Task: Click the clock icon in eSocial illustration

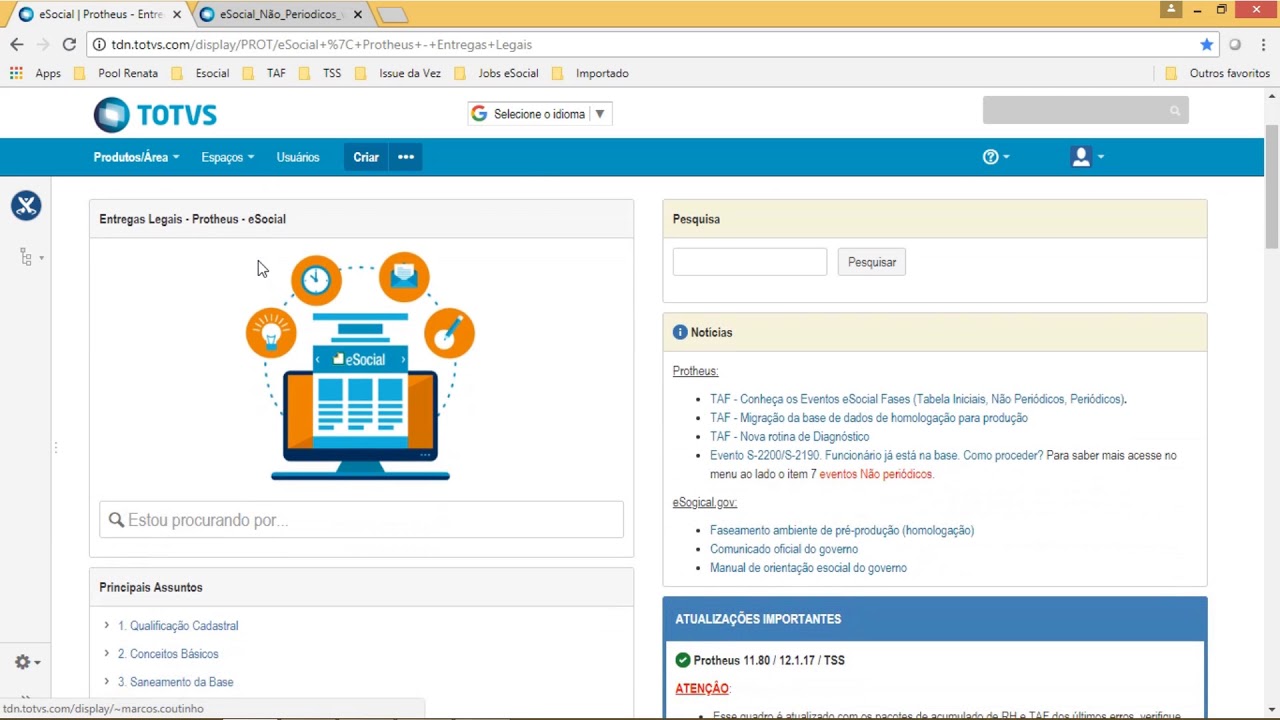Action: coord(316,280)
